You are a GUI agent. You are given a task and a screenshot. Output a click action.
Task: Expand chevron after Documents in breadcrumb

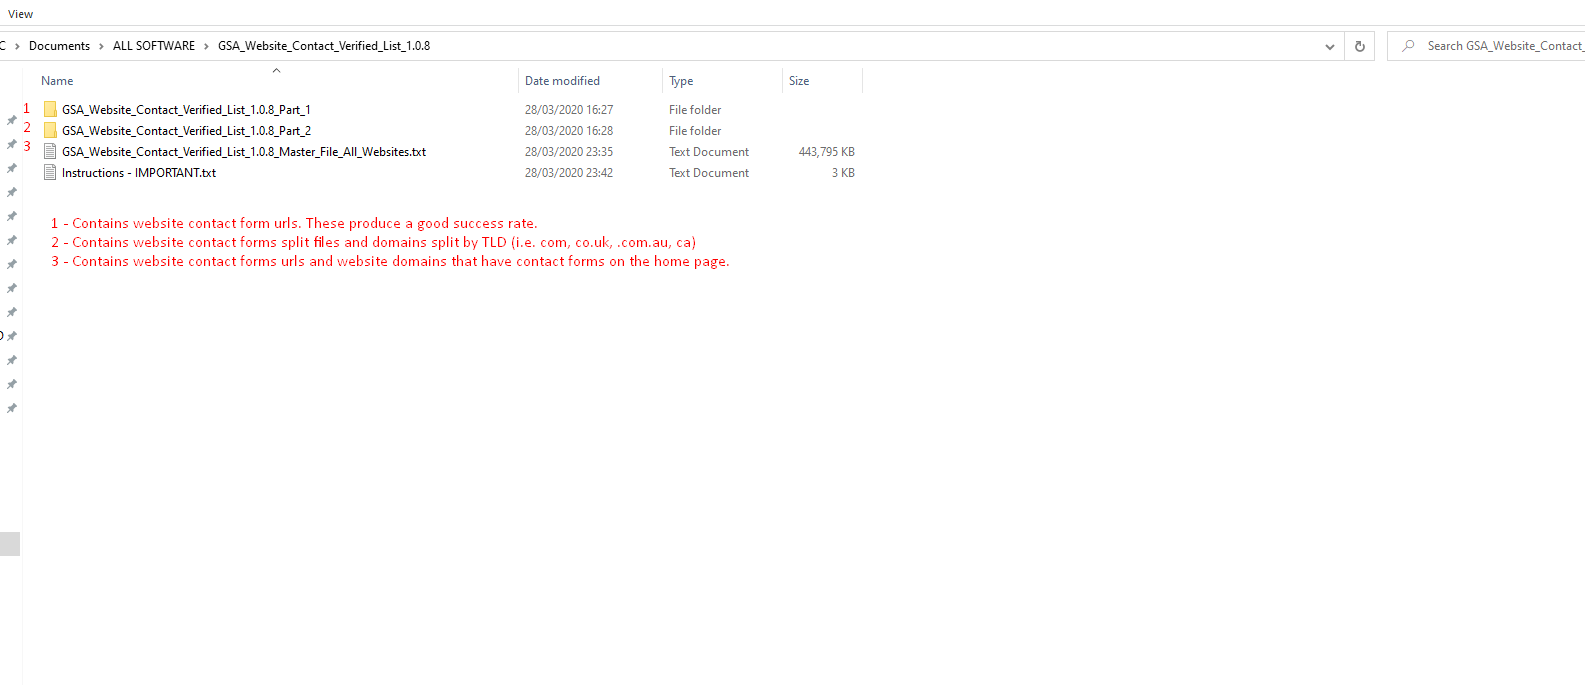click(101, 46)
